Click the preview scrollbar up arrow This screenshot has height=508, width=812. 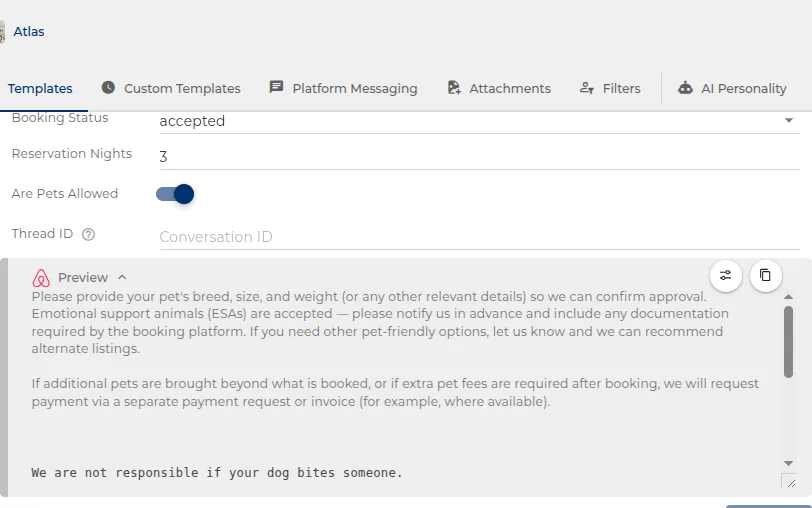[x=788, y=297]
